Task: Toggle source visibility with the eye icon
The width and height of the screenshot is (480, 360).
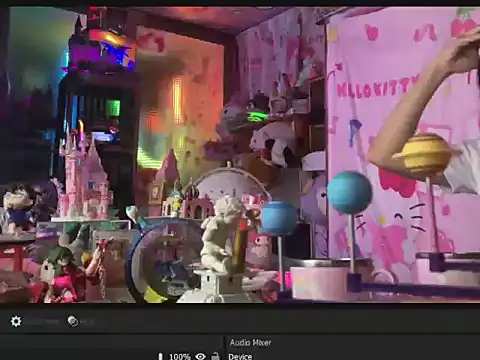Action: 200,356
